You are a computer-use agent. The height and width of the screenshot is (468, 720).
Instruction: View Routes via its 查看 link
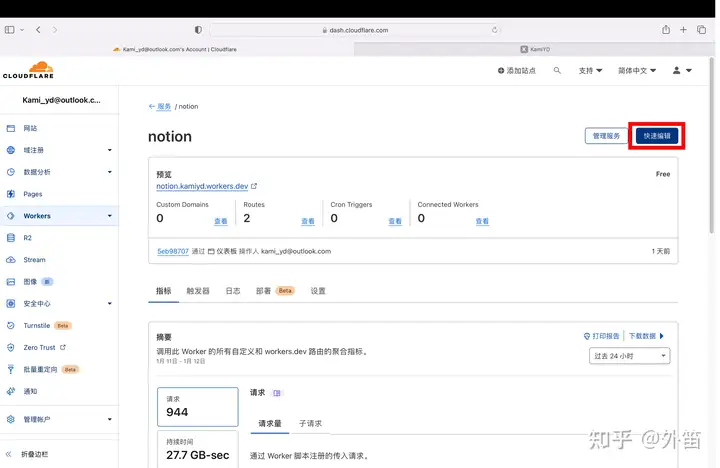[308, 221]
